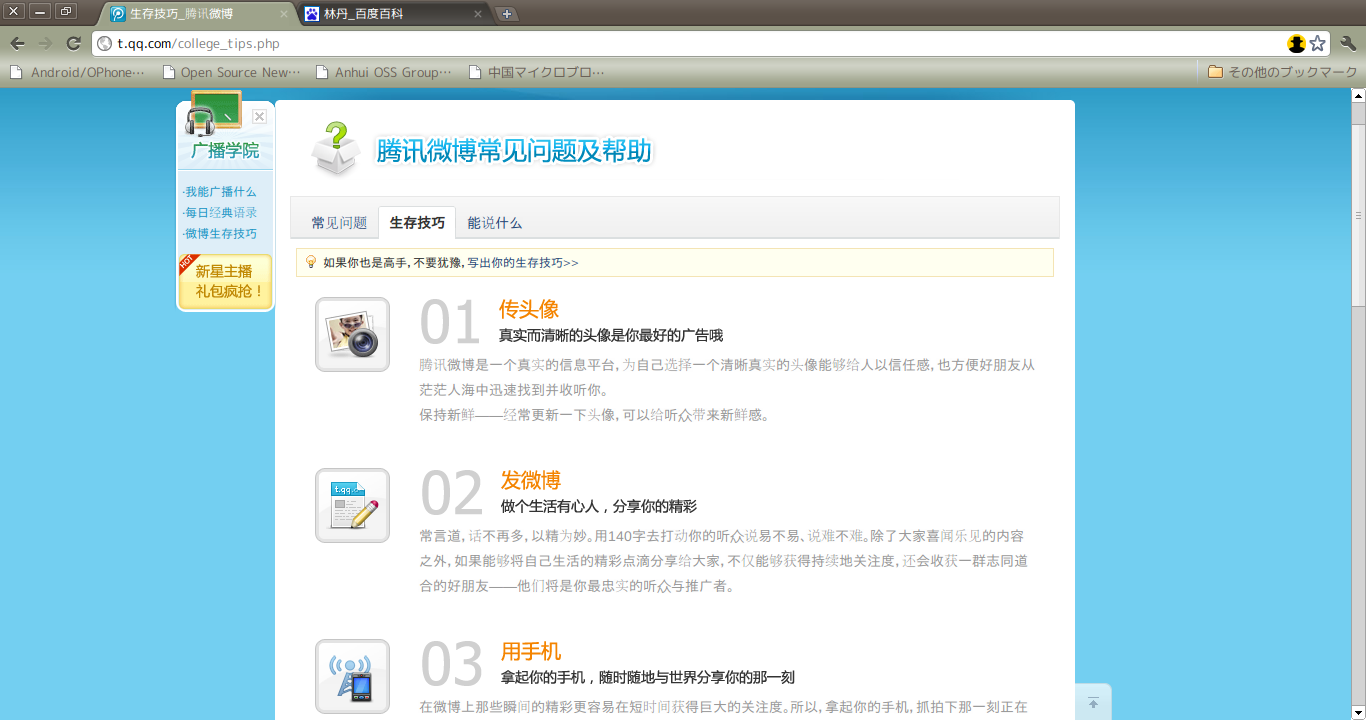Open the Anhui OSS Group bookmark
Image resolution: width=1366 pixels, height=720 pixels.
pos(383,72)
